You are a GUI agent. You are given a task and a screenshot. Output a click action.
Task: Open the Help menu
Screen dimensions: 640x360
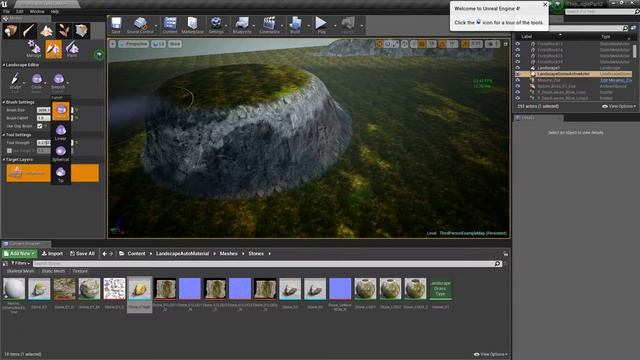coord(55,11)
